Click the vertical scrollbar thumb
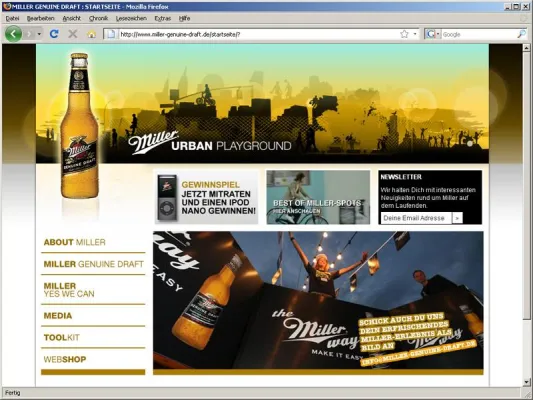Viewport: 533px width, 400px height. [x=527, y=185]
